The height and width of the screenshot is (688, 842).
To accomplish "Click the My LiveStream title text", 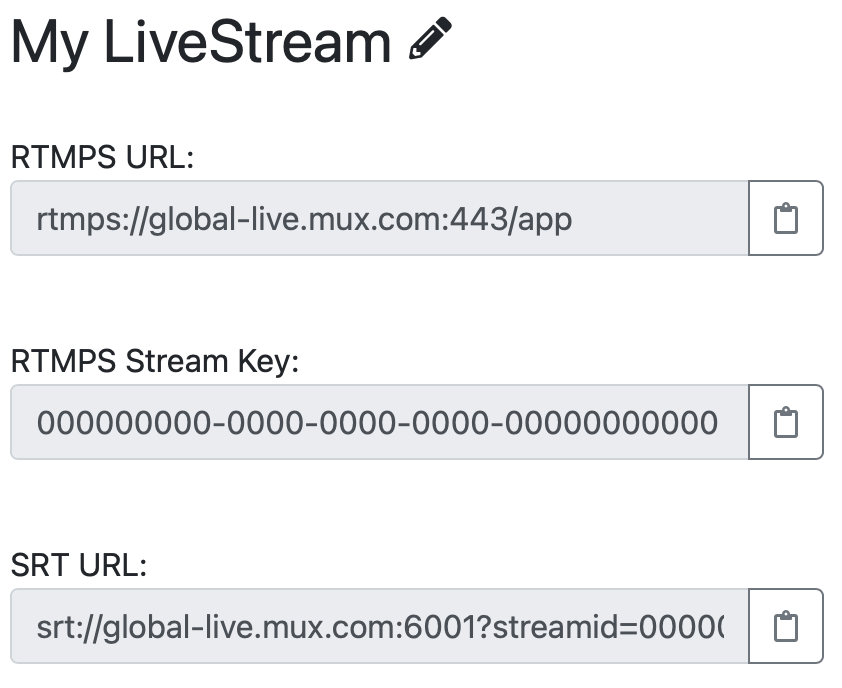I will [201, 42].
